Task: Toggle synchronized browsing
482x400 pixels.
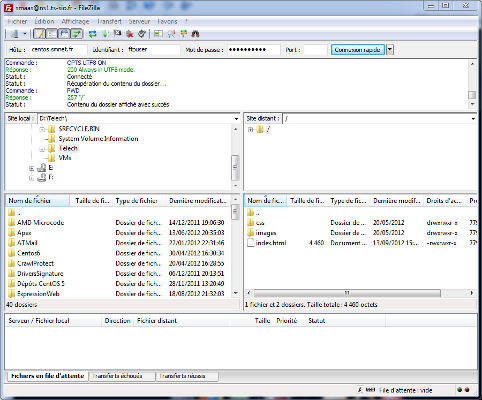Action: tap(183, 34)
